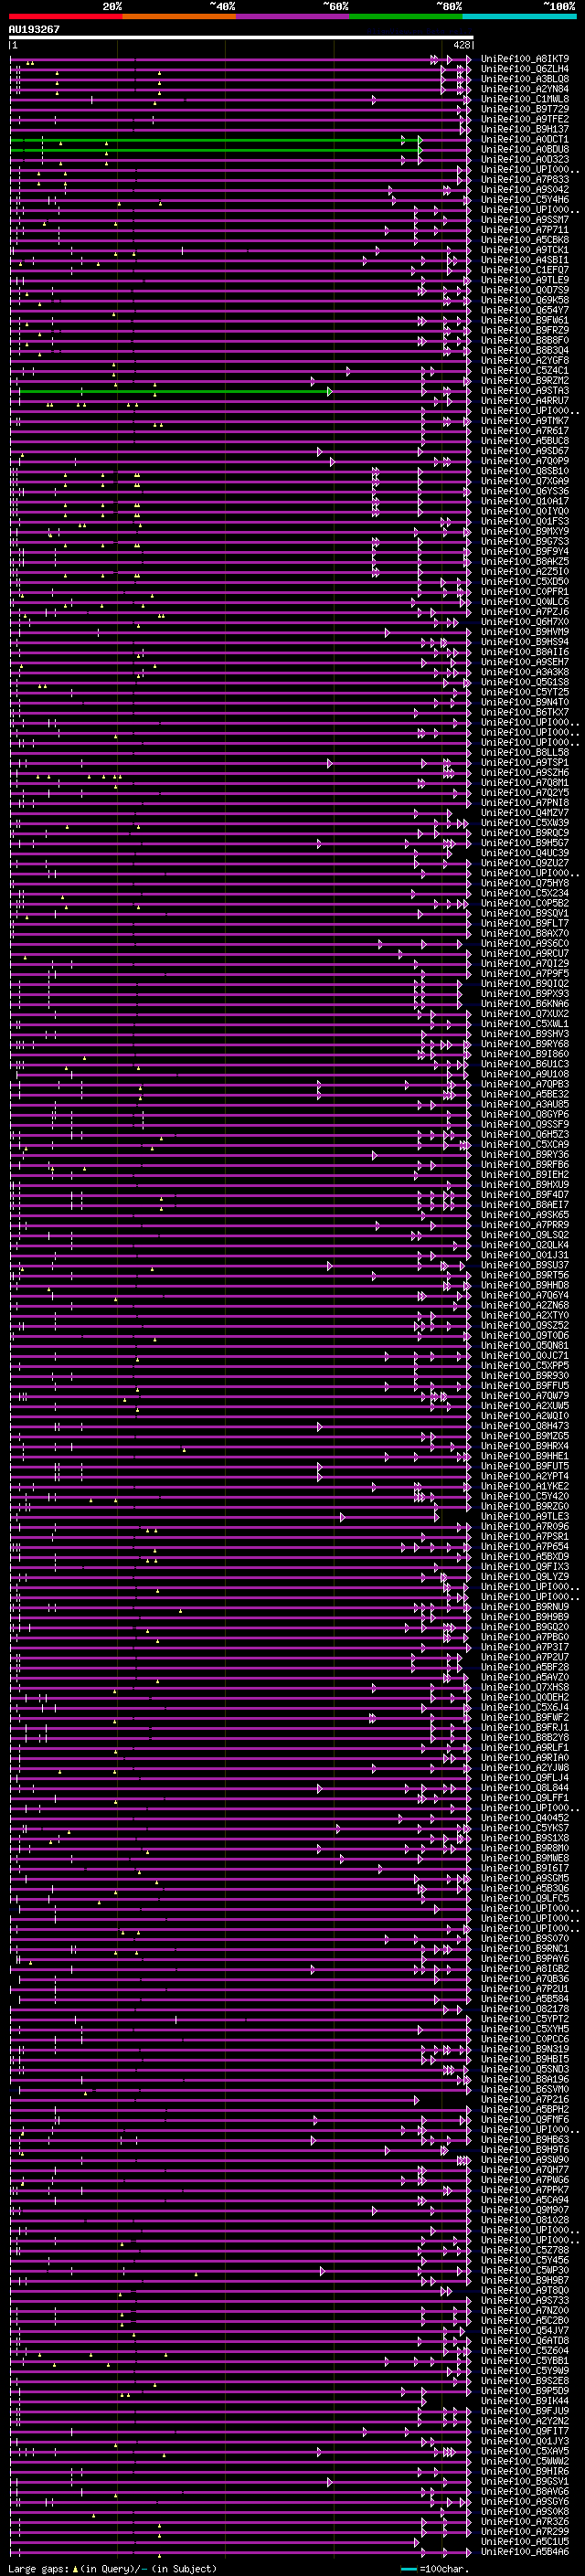Viewport: 585px width, 2576px height.
Task: Click the cyan ~100% identity legend bar
Action: [519, 16]
